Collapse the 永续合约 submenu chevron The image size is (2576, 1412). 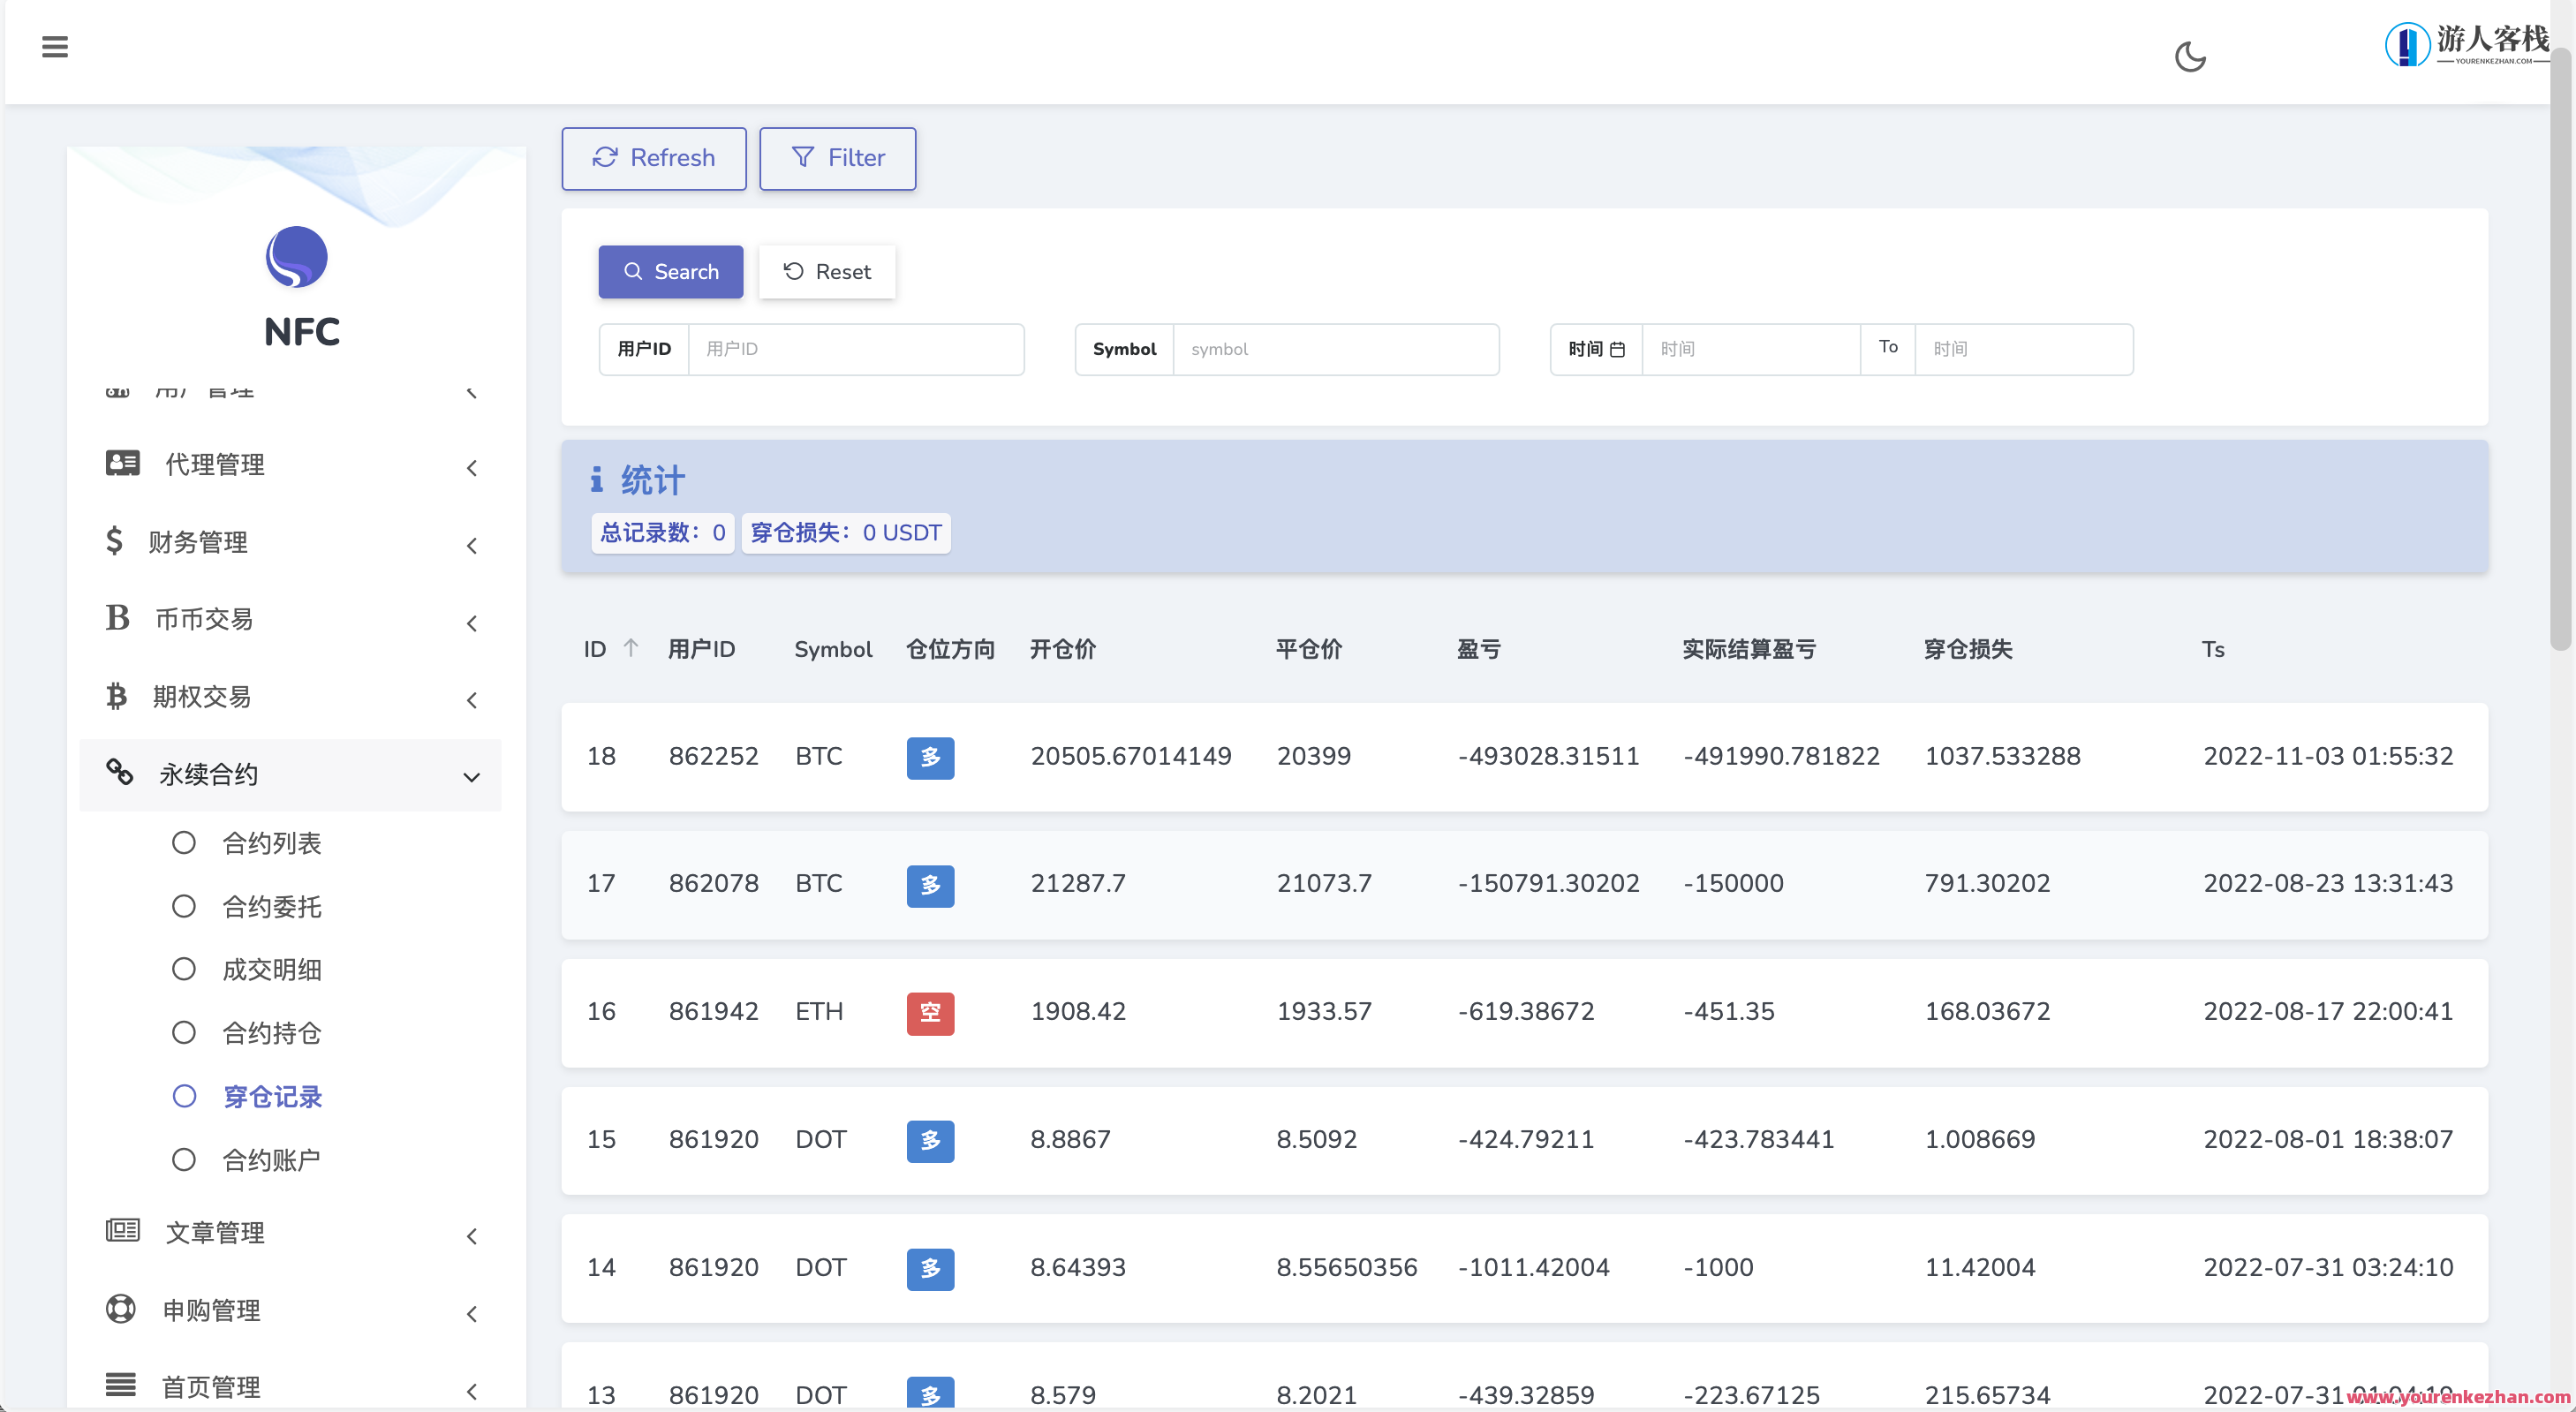click(x=471, y=777)
